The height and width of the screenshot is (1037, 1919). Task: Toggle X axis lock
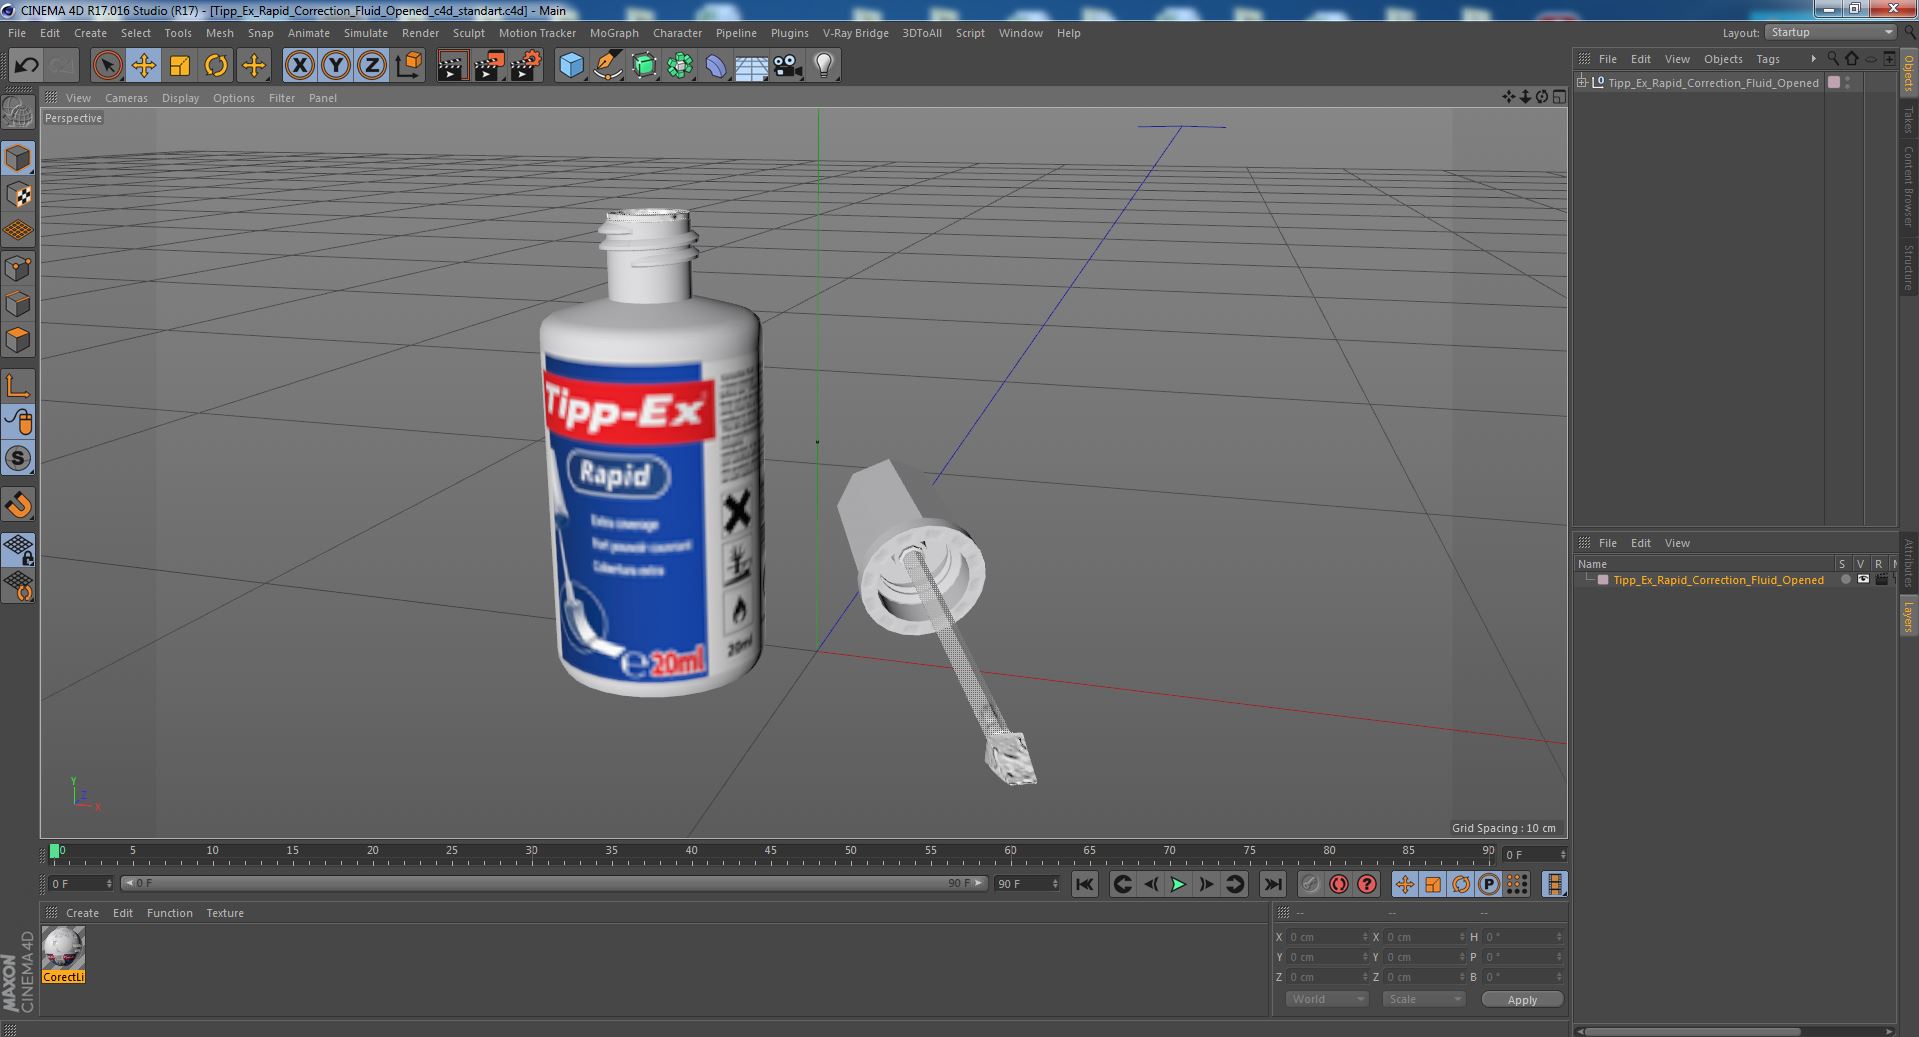[x=299, y=66]
